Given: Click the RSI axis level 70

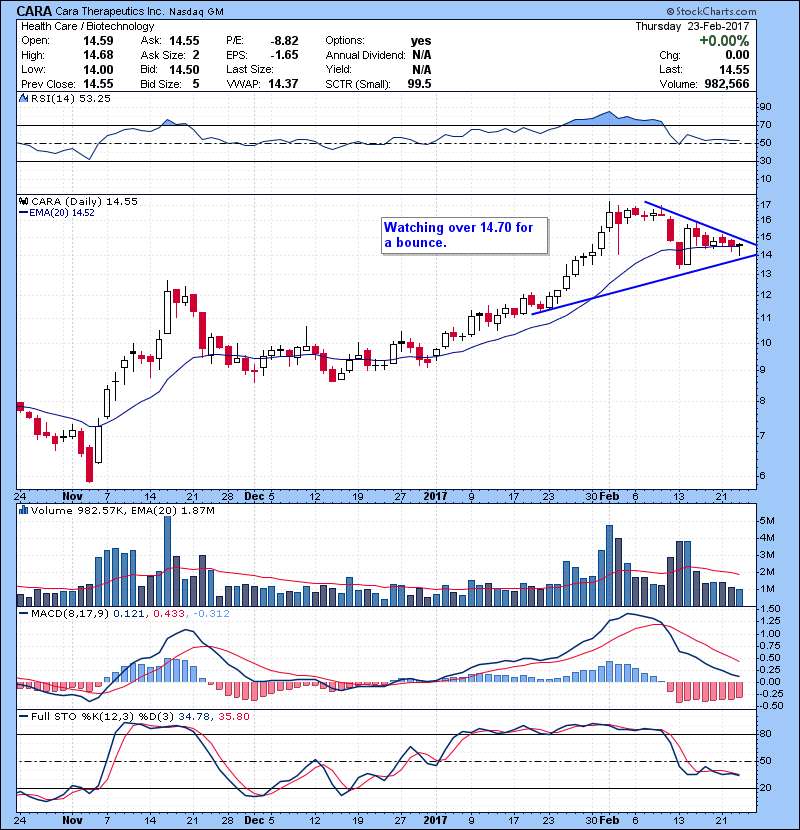Looking at the screenshot, I should (765, 125).
